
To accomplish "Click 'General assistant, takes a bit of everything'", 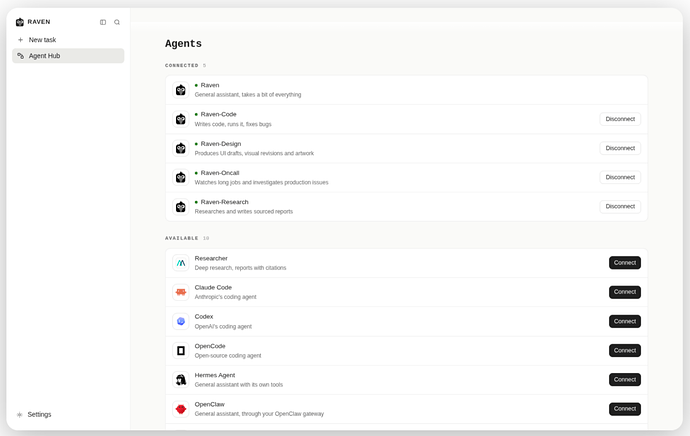I will point(248,95).
